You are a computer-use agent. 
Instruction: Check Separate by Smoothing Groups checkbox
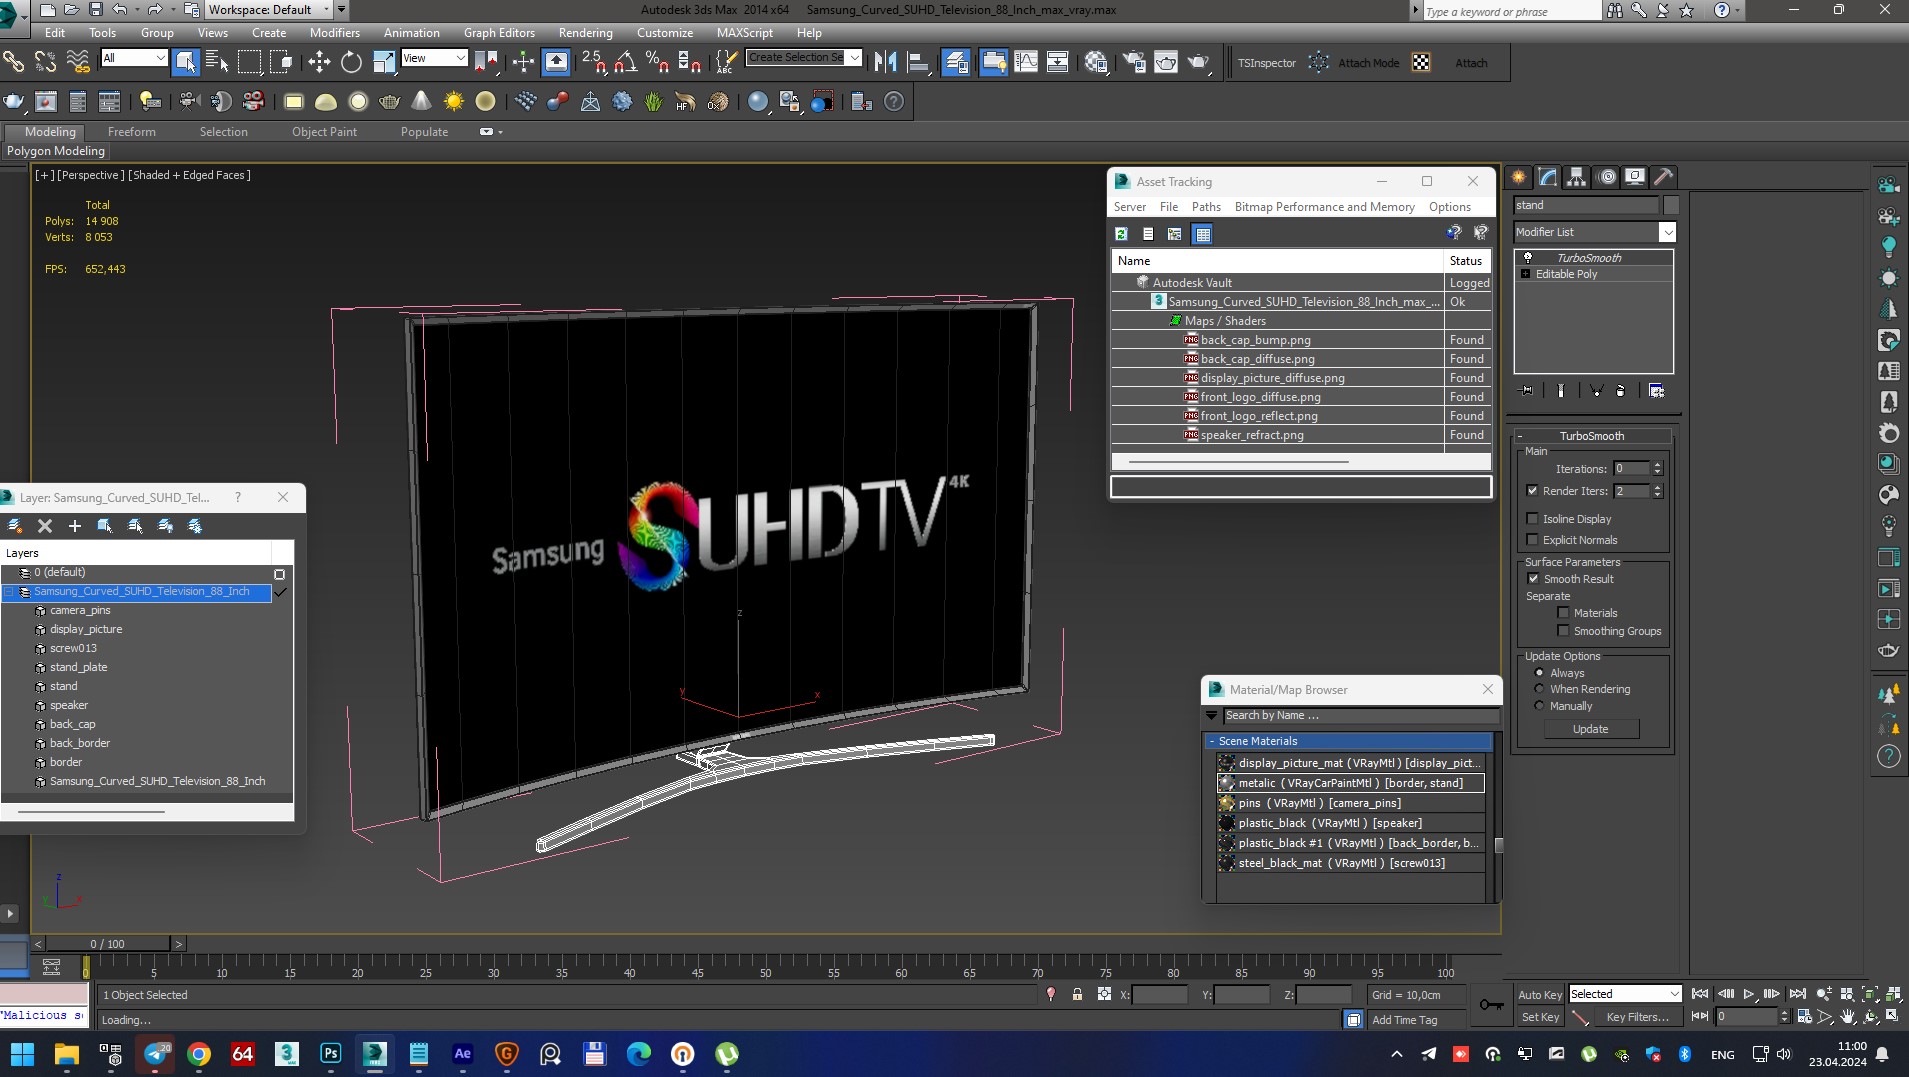1563,631
